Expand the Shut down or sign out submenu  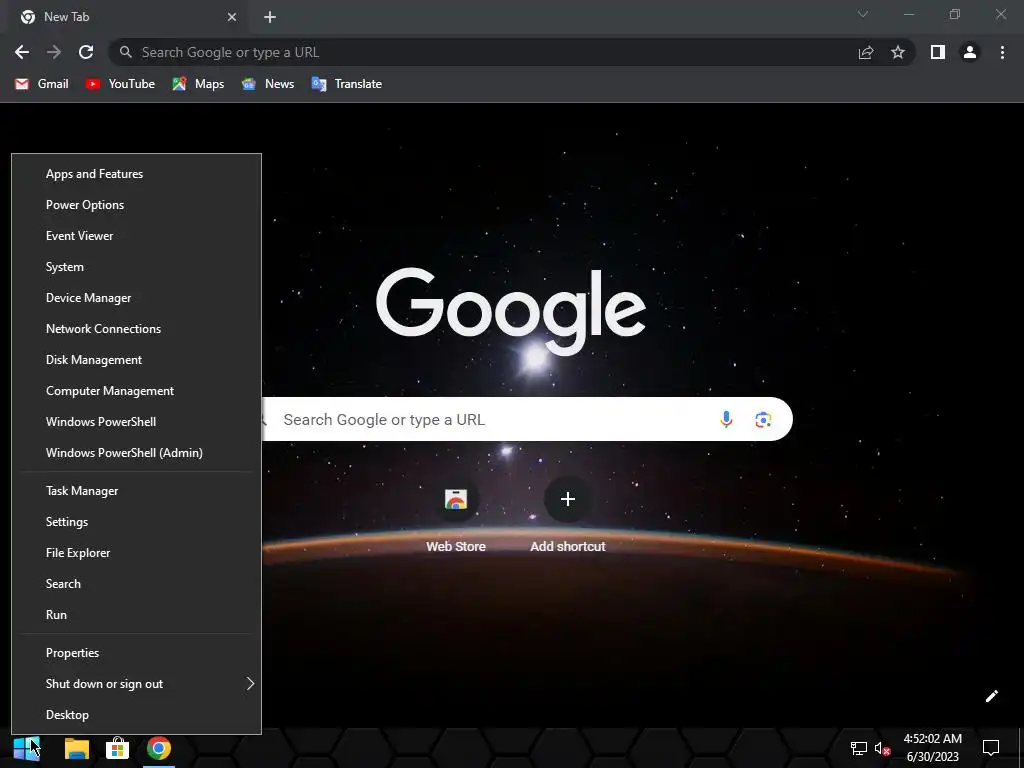[x=136, y=684]
